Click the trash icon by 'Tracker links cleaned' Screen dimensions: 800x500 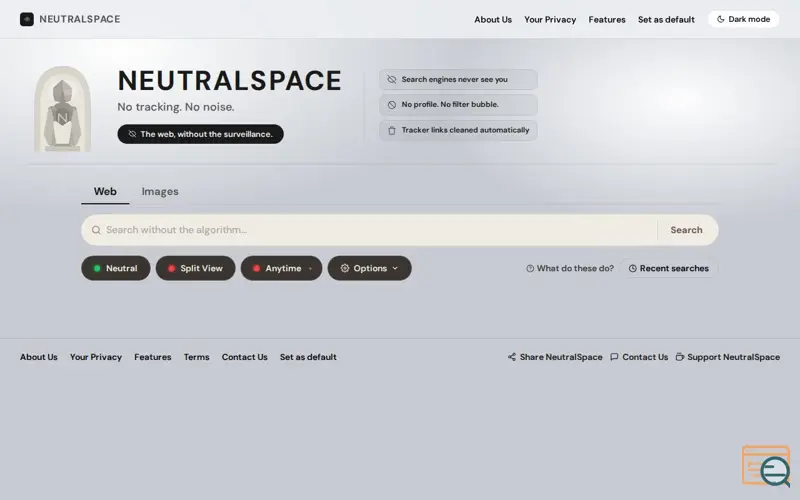[391, 131]
